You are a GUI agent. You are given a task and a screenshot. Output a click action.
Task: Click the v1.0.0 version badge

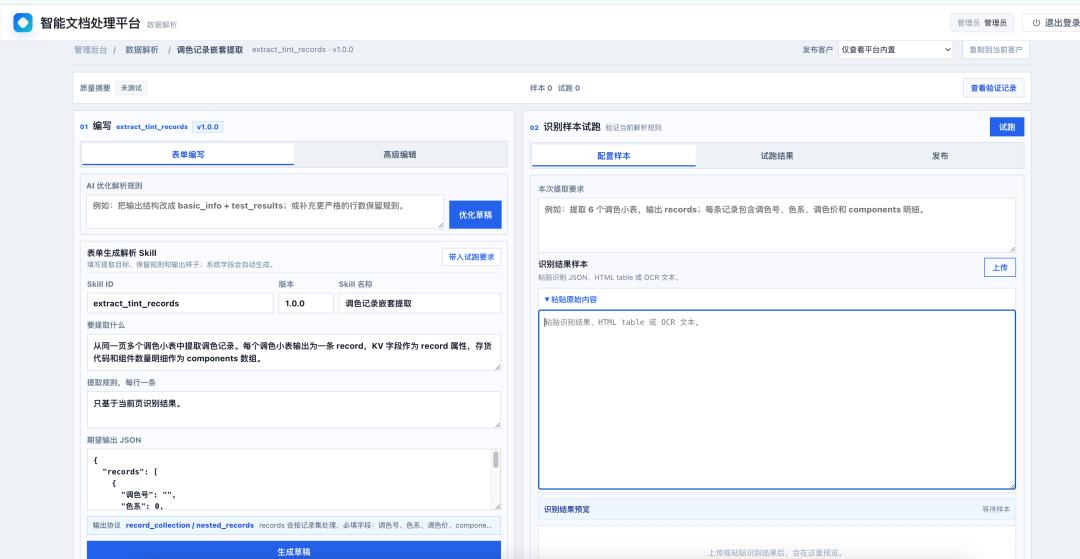tap(207, 127)
